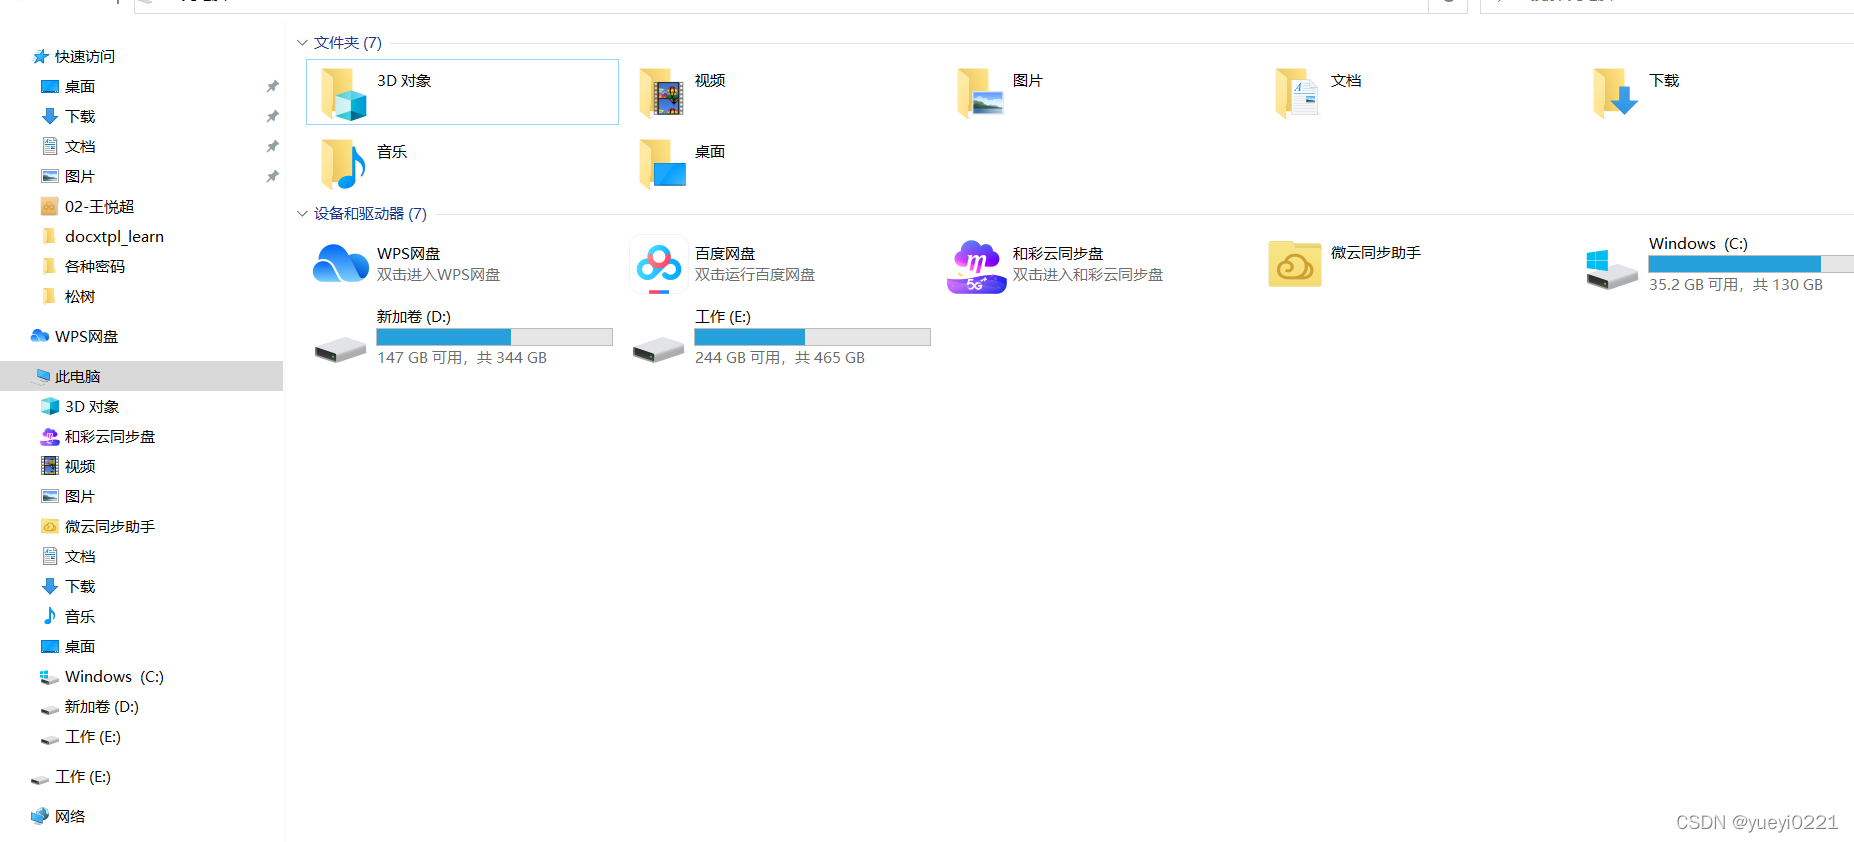Open docxtpl_learn folder in sidebar

tap(114, 236)
